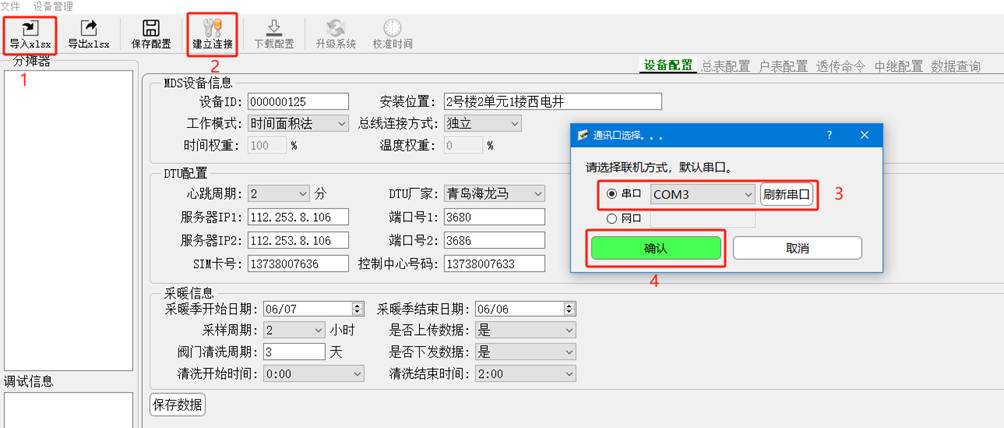Click the help question mark in dialog
This screenshot has width=1004, height=428.
(828, 134)
